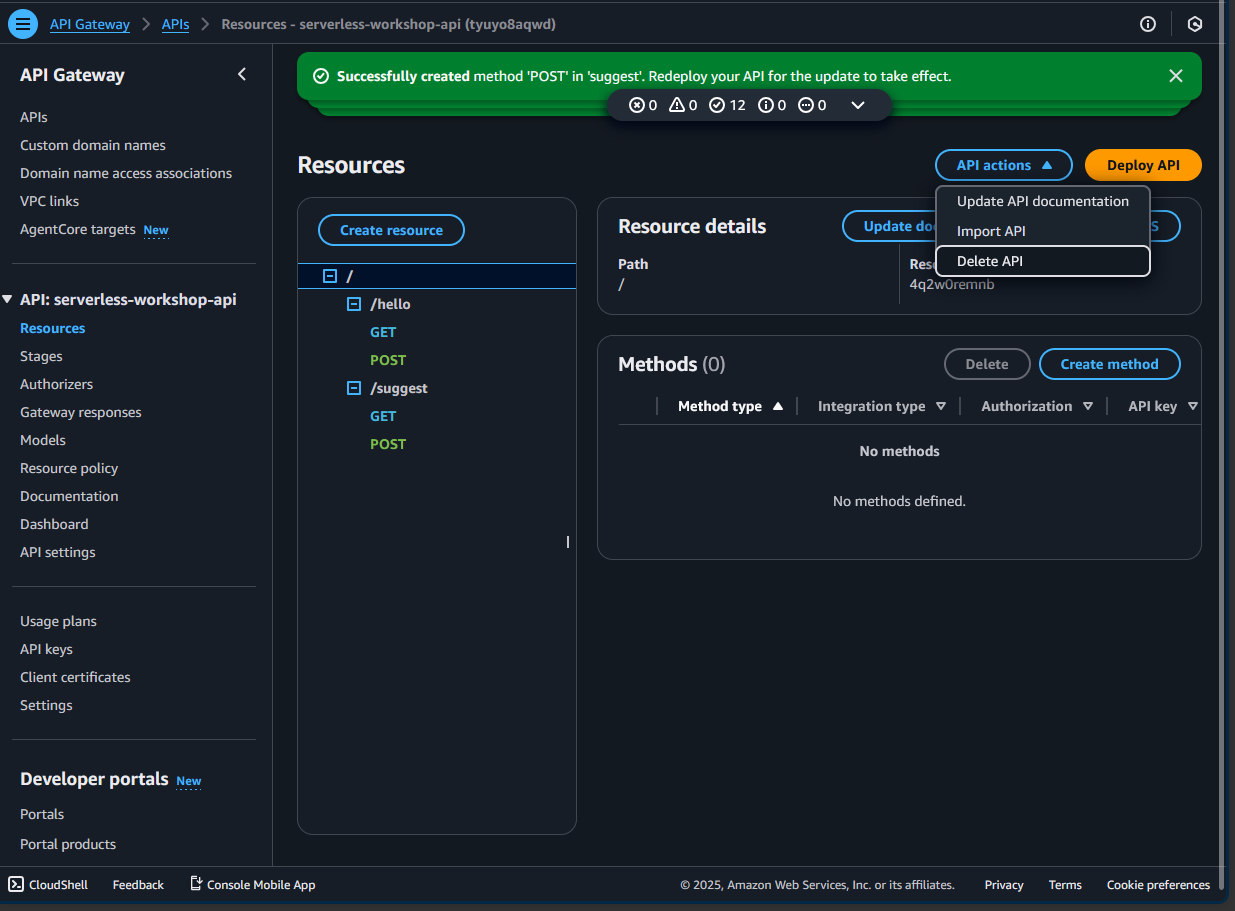Close the API actions dropdown button
1235x911 pixels.
tap(1003, 165)
